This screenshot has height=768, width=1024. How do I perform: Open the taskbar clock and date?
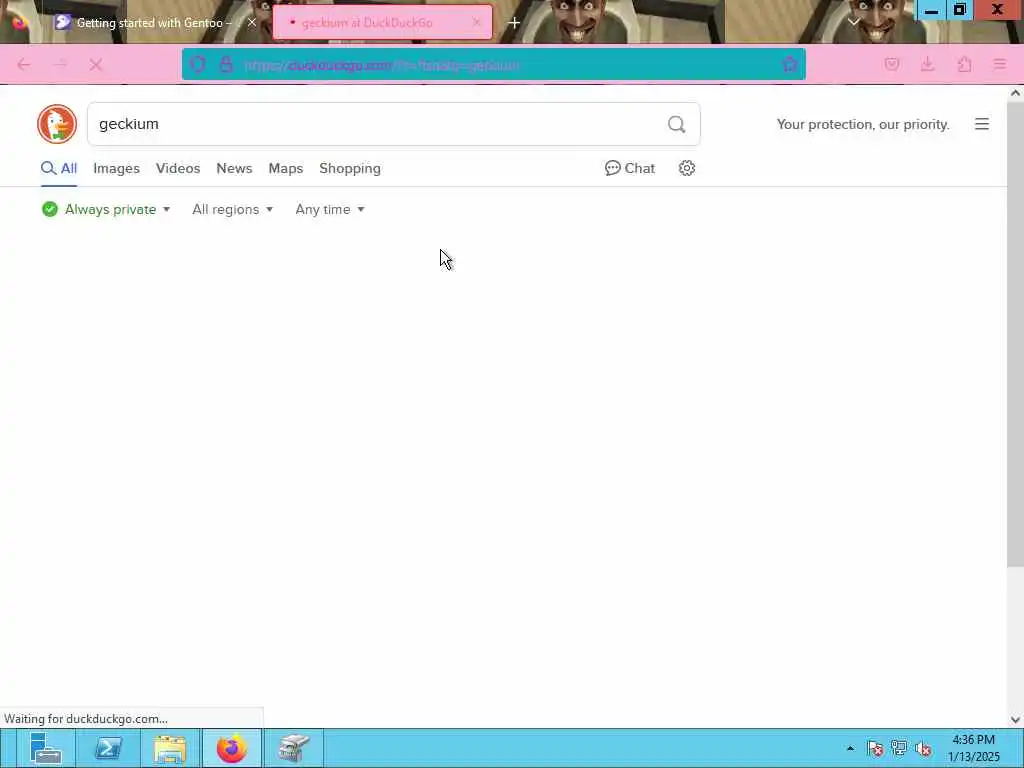coord(974,748)
